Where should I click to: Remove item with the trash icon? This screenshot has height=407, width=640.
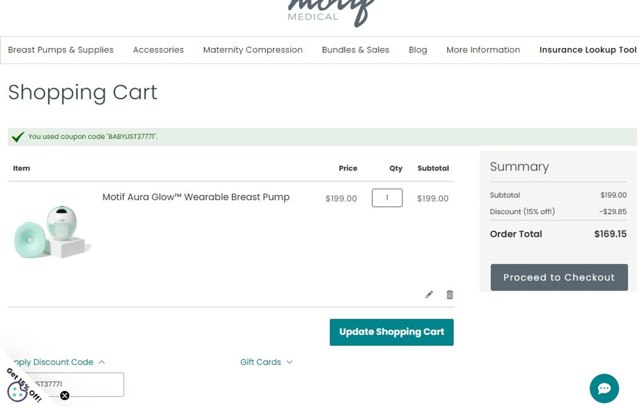[x=449, y=294]
